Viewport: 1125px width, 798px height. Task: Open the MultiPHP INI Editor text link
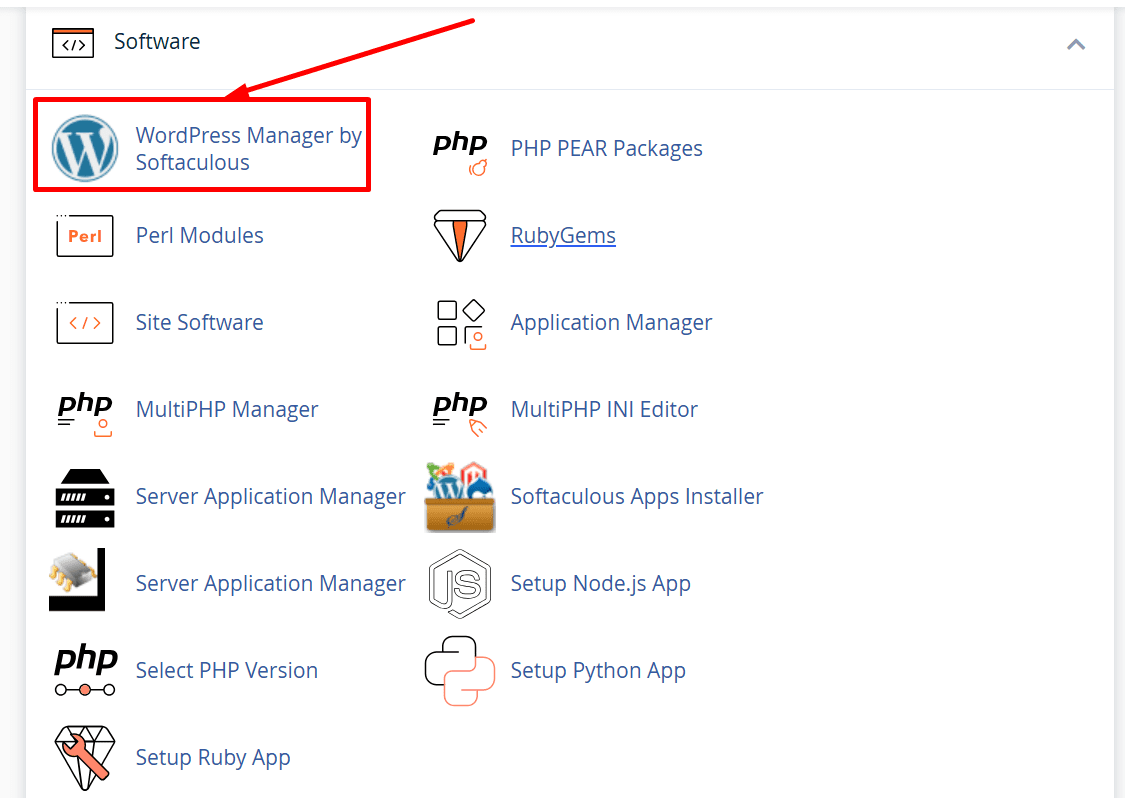pos(604,409)
